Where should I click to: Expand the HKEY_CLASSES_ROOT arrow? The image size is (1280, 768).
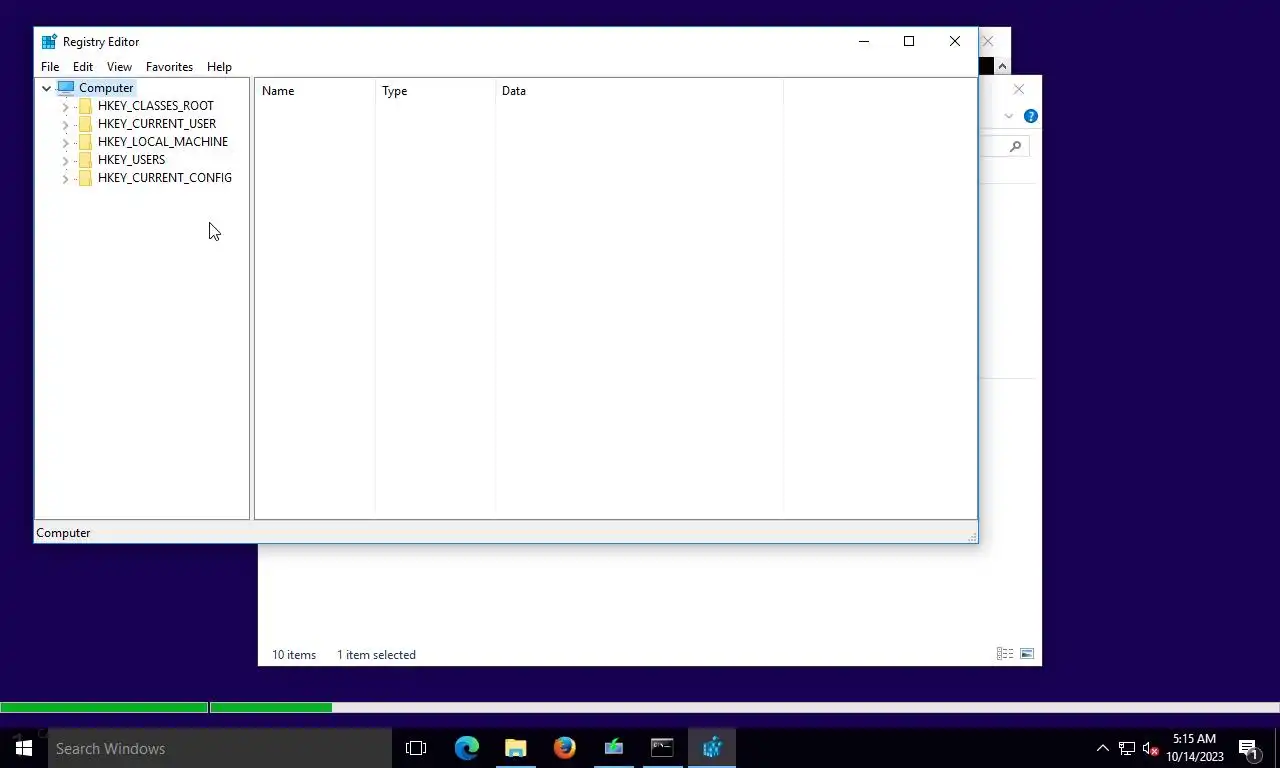pyautogui.click(x=66, y=106)
